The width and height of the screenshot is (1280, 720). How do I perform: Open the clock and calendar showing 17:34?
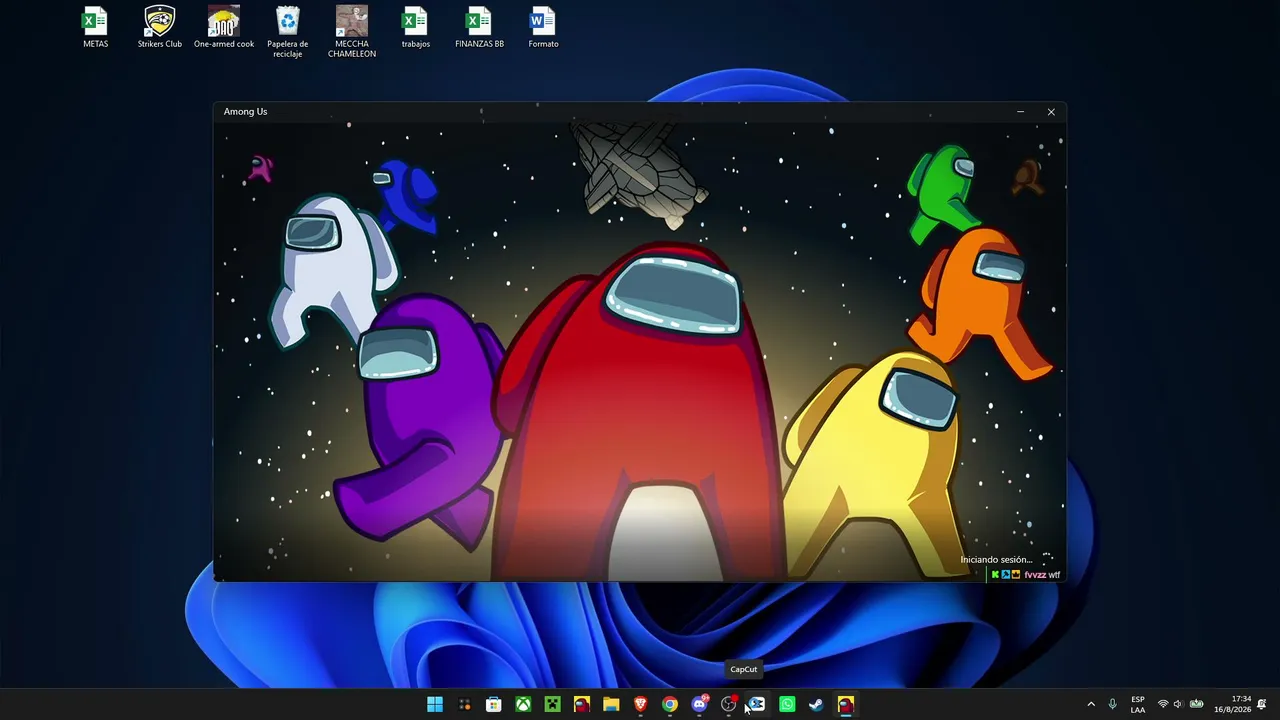pos(1233,704)
